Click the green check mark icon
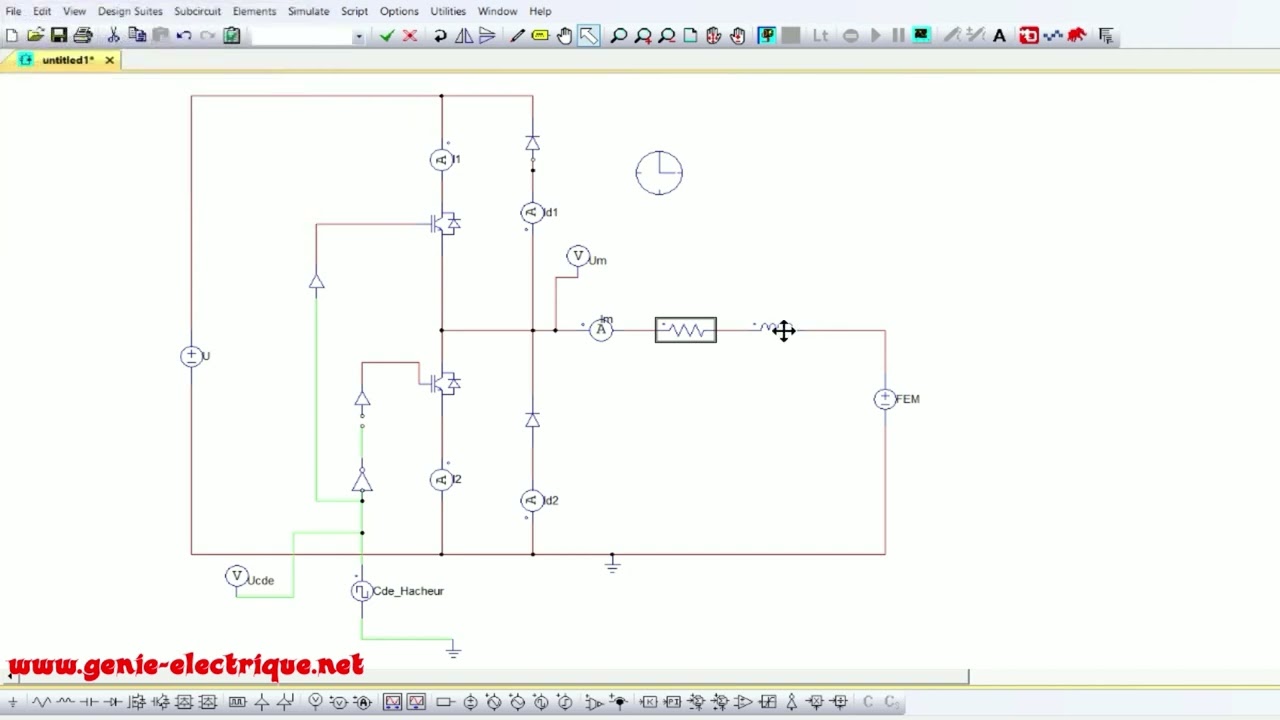 [x=387, y=36]
